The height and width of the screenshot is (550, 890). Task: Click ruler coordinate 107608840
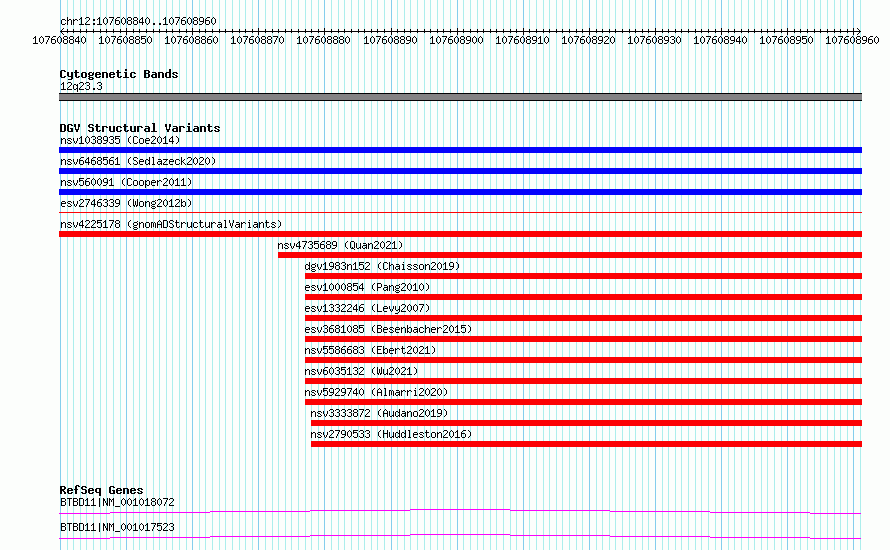pyautogui.click(x=60, y=40)
